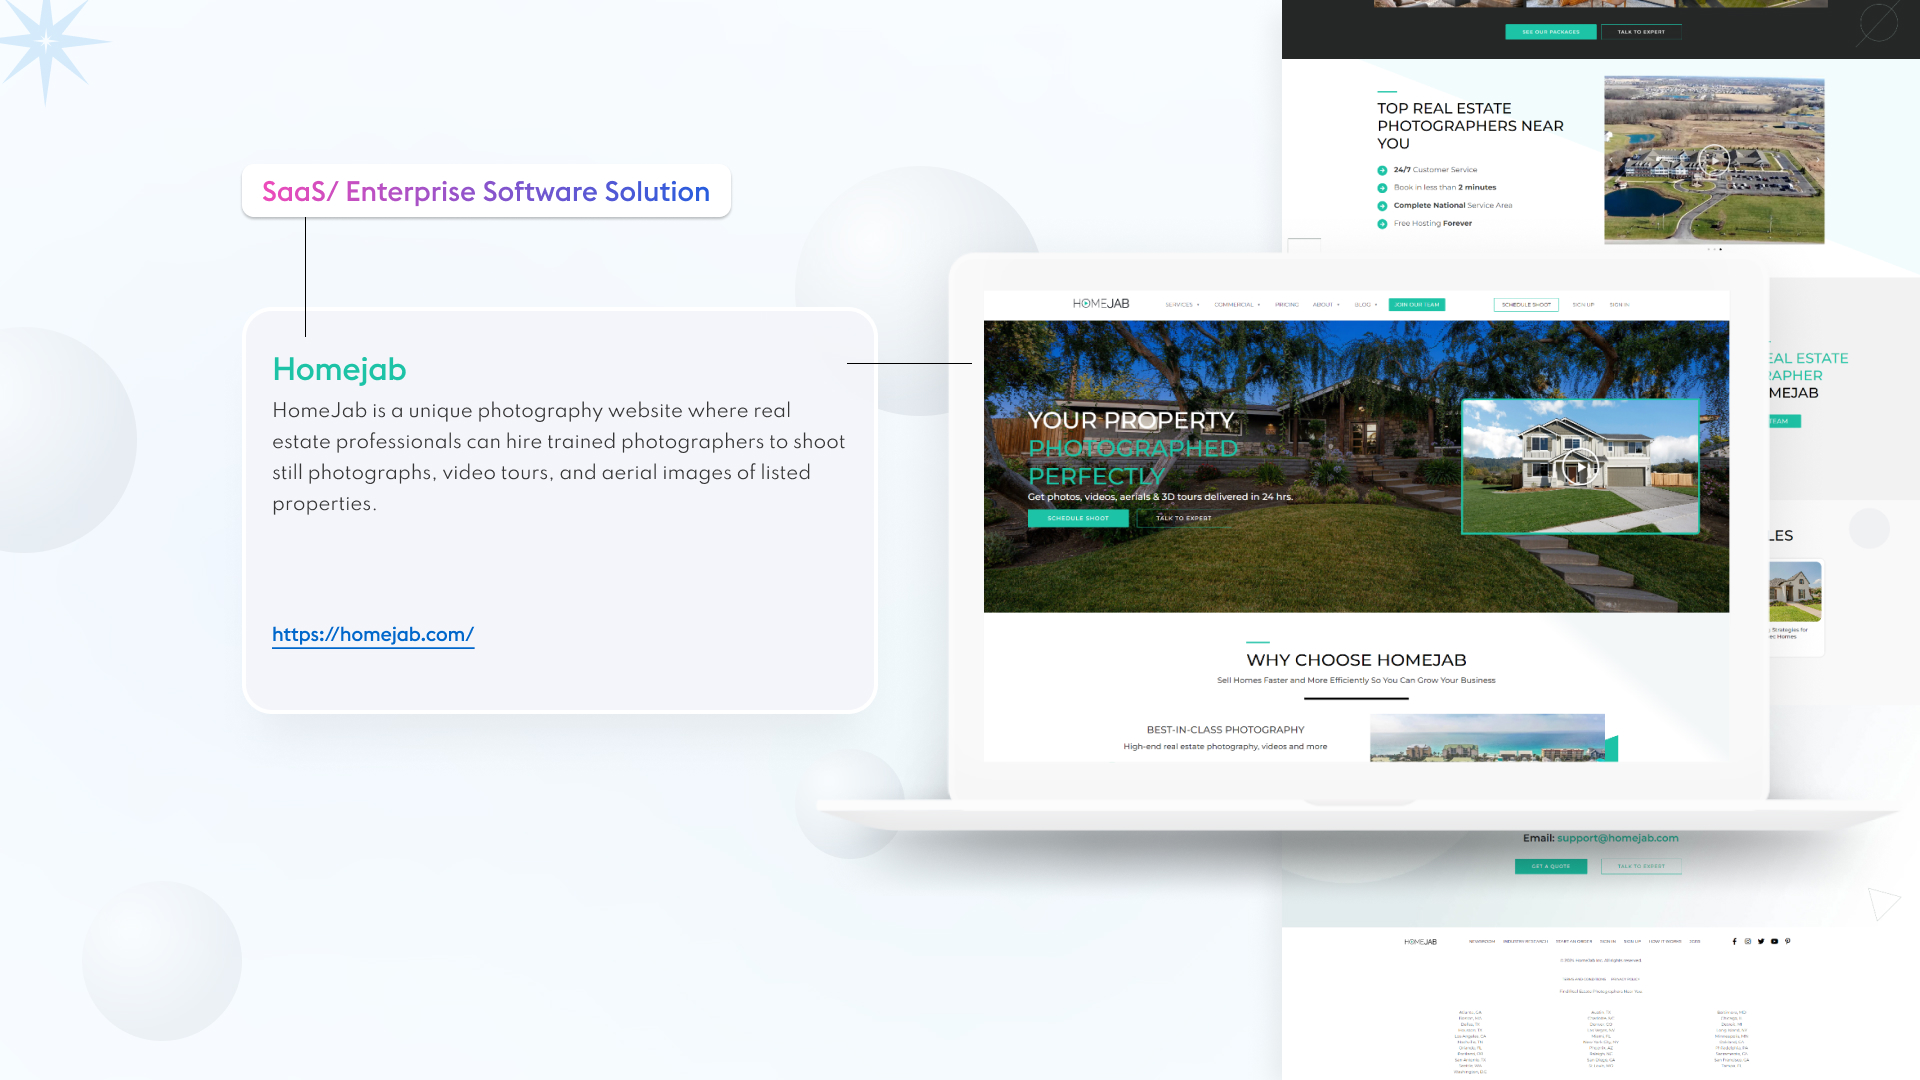The width and height of the screenshot is (1920, 1080).
Task: Click the arrow bullet beside Book in less than 2 minutes
Action: click(x=1382, y=188)
